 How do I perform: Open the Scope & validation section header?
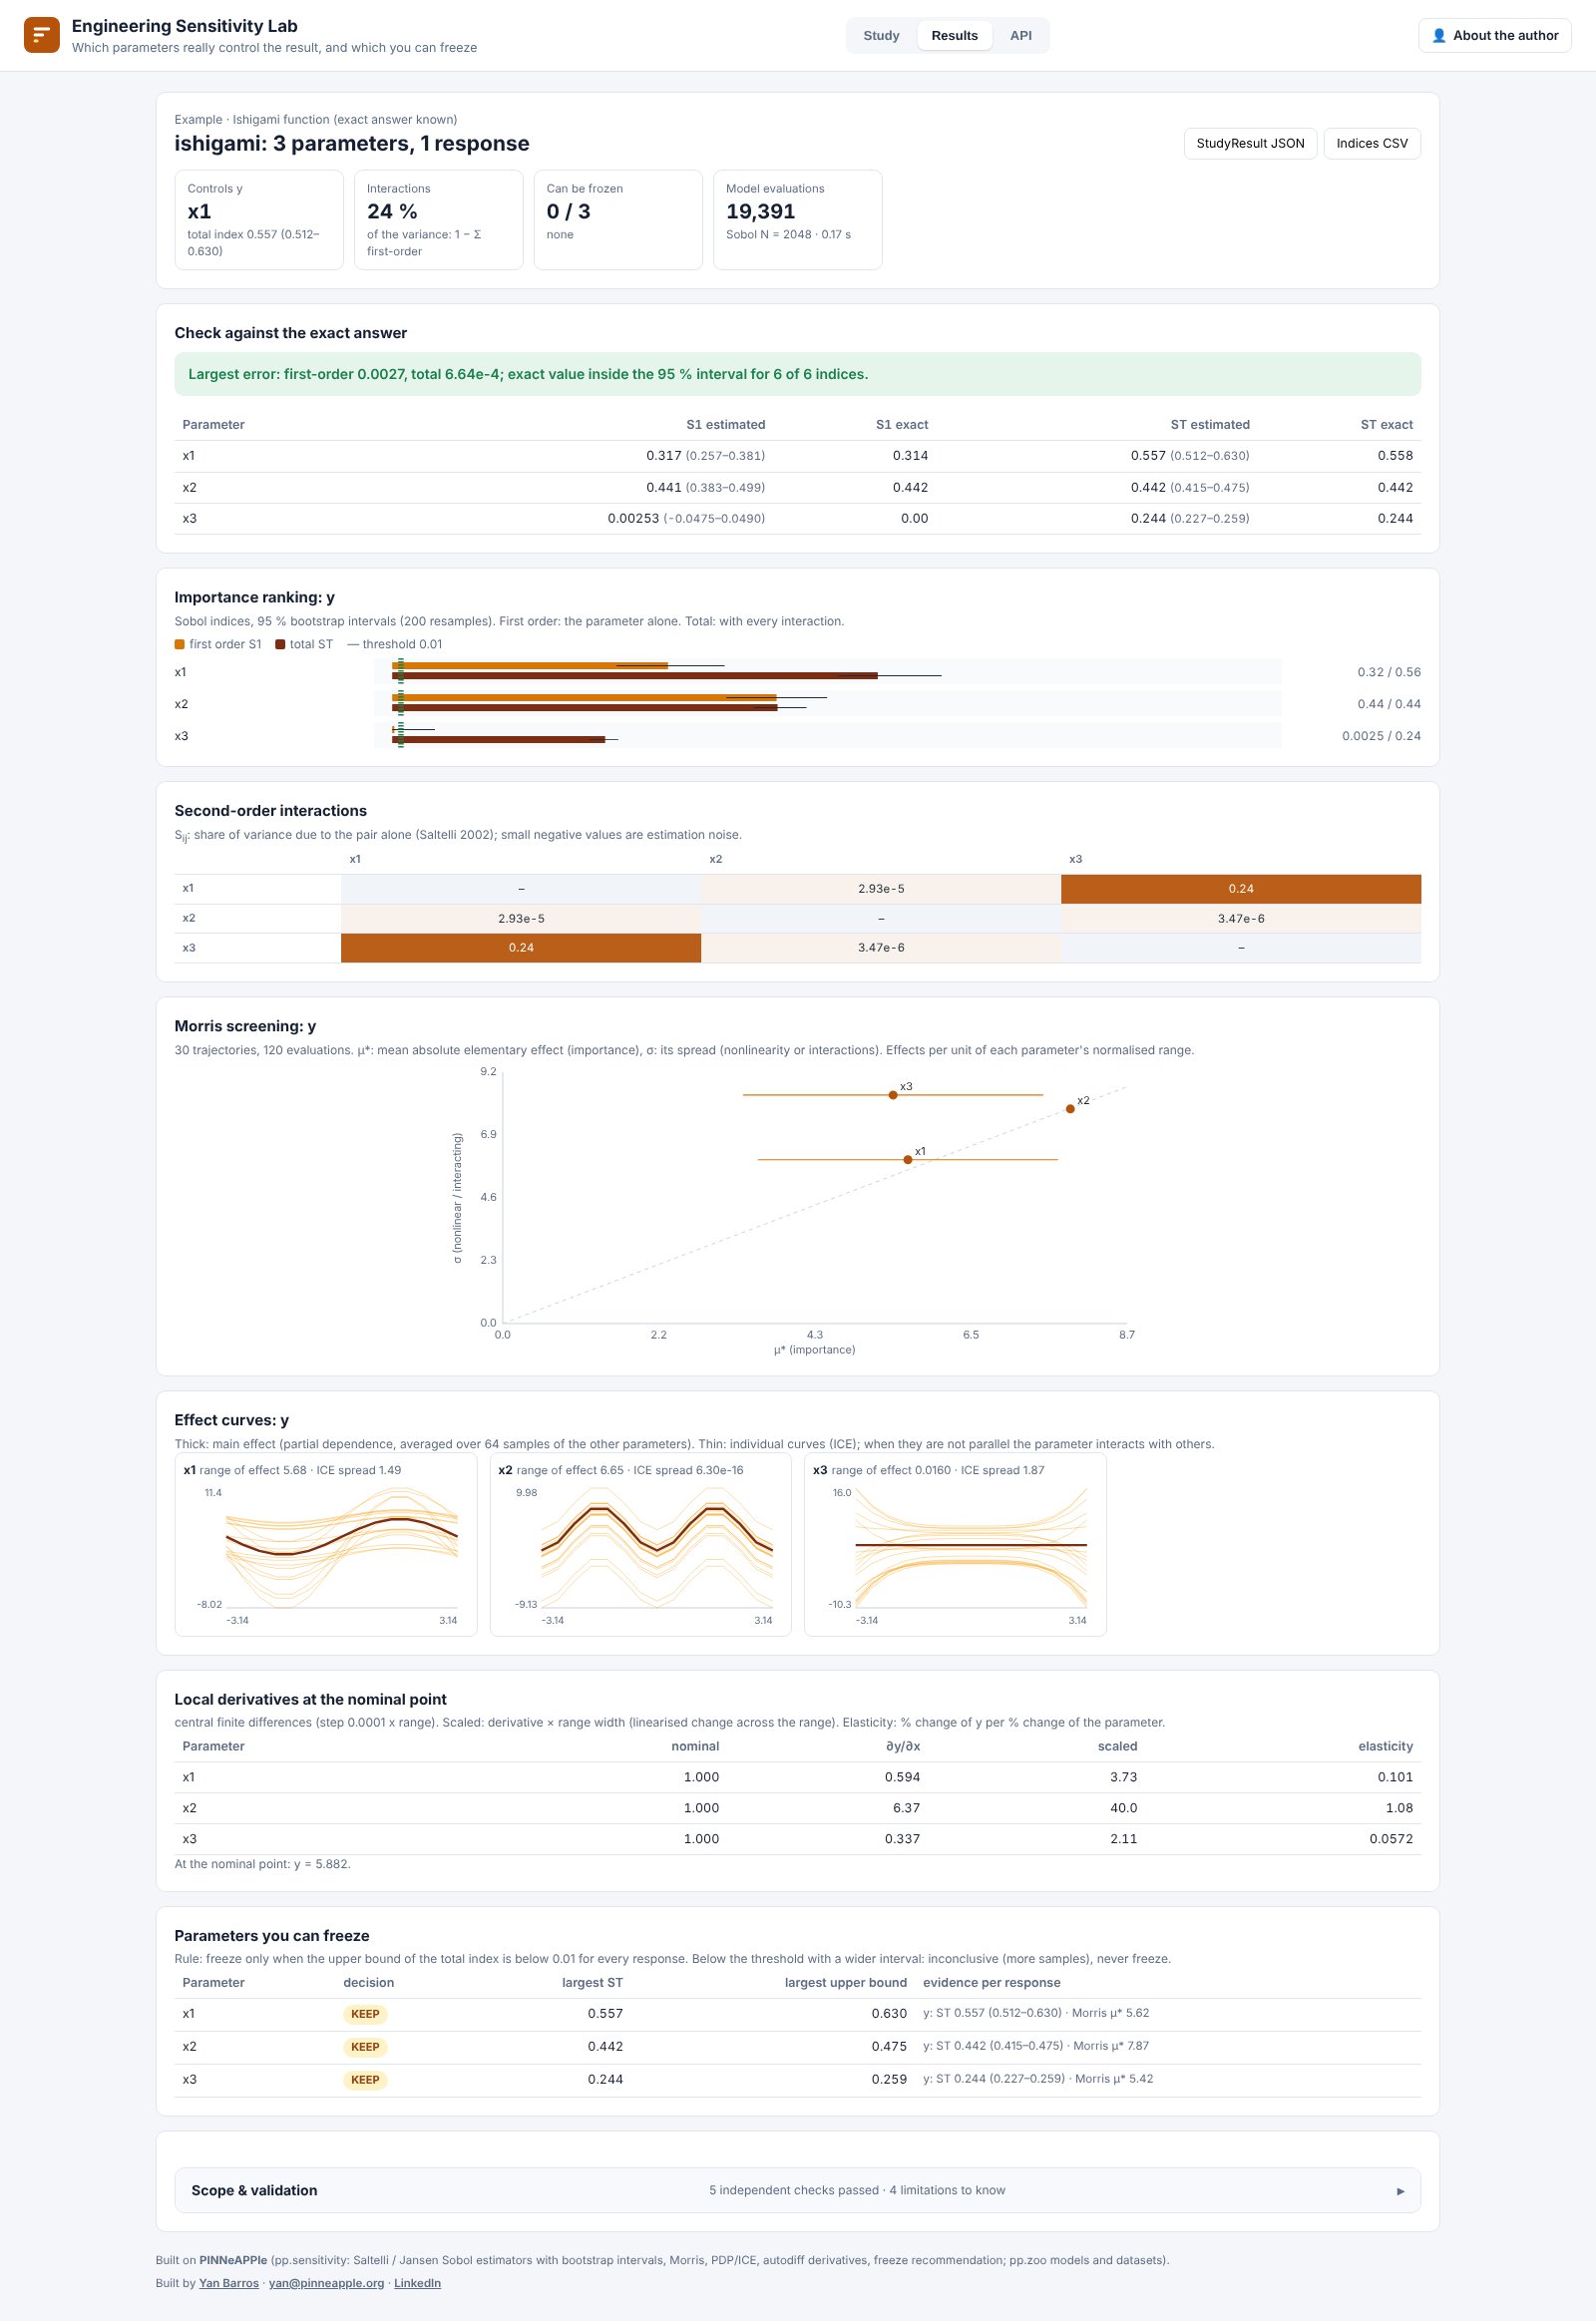797,2190
